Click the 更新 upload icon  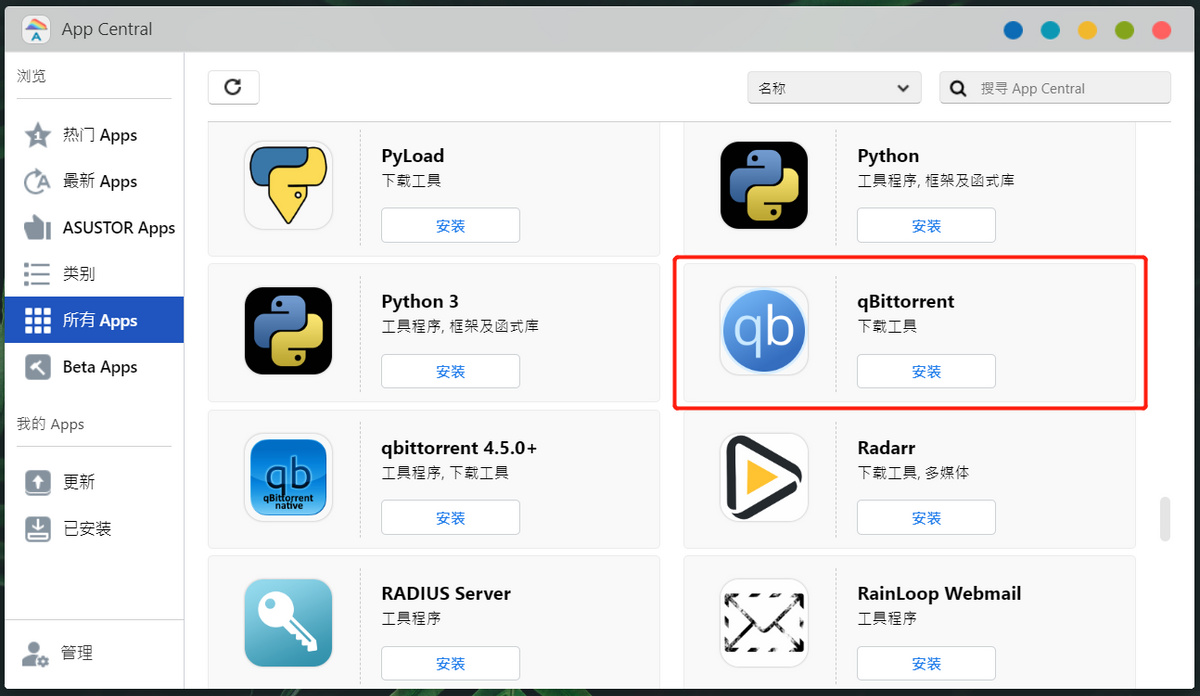[x=37, y=482]
